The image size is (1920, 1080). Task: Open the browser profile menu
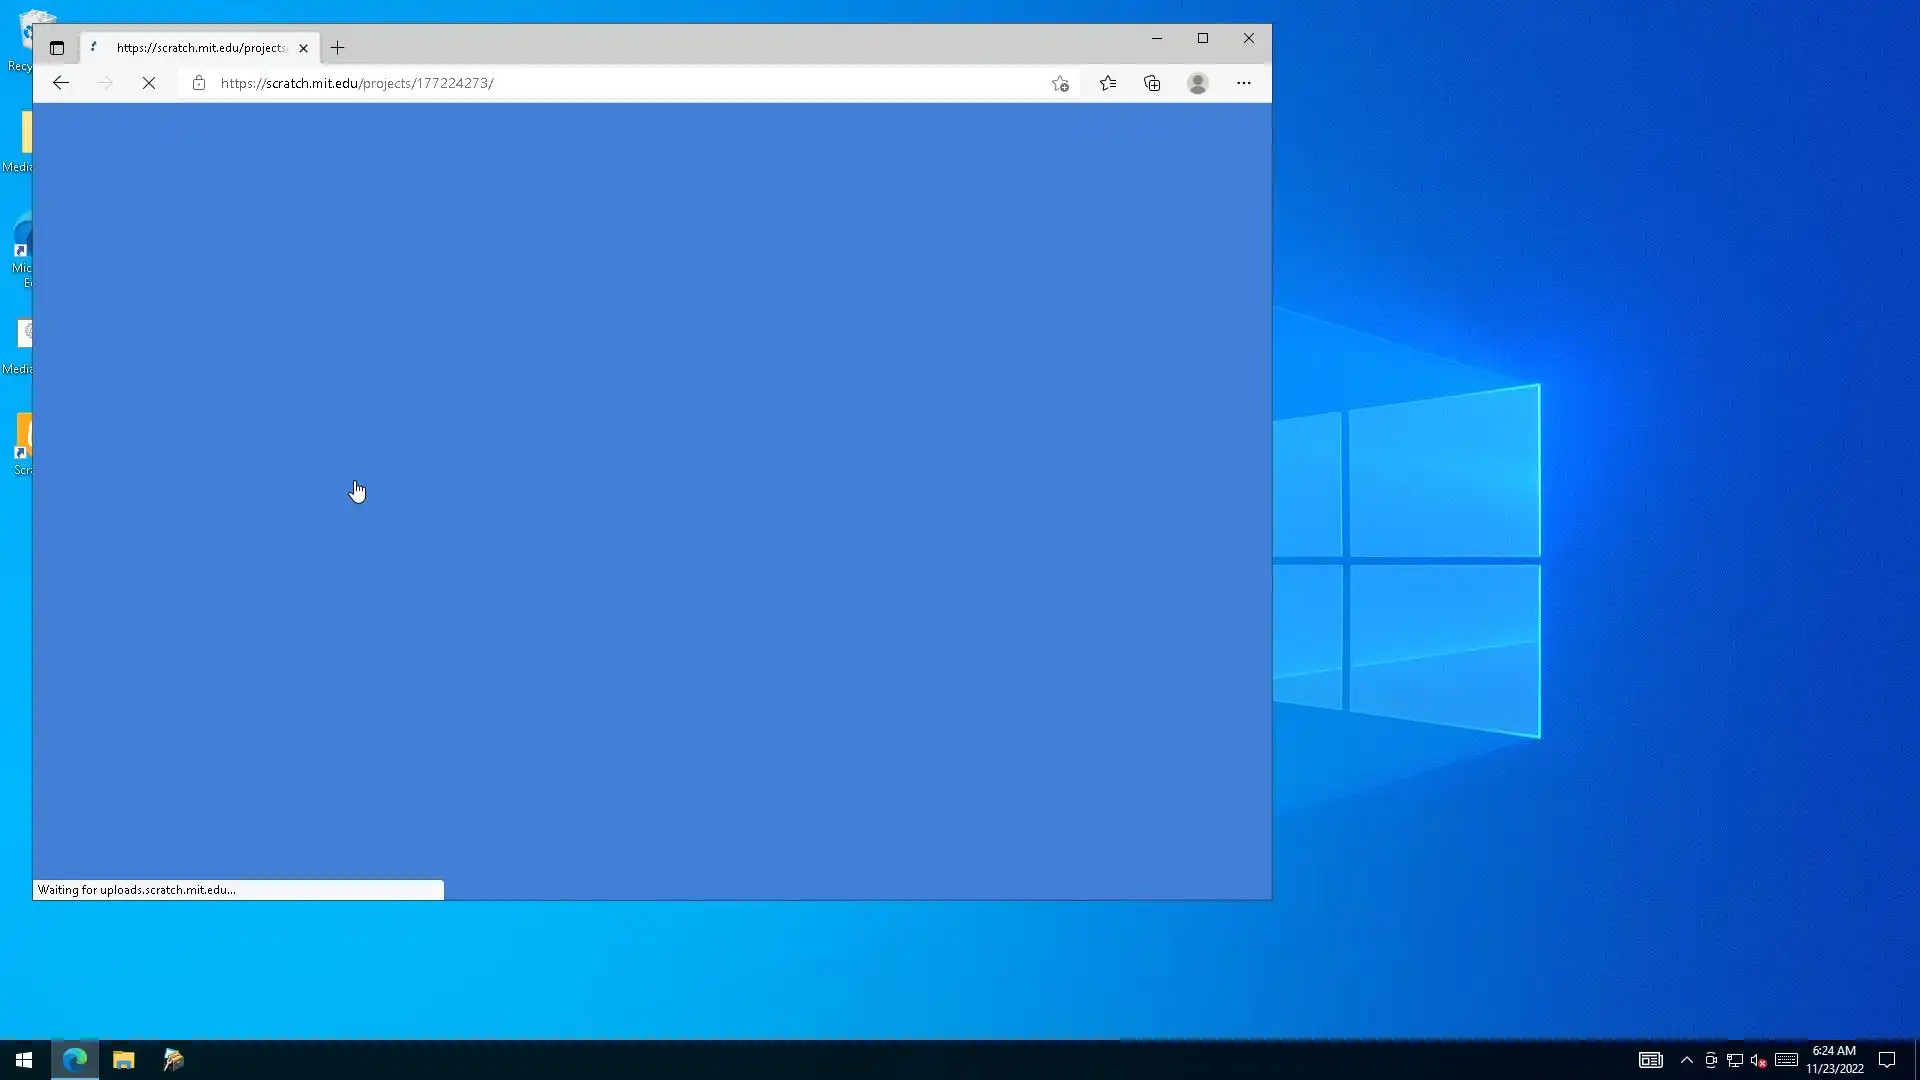coord(1198,83)
